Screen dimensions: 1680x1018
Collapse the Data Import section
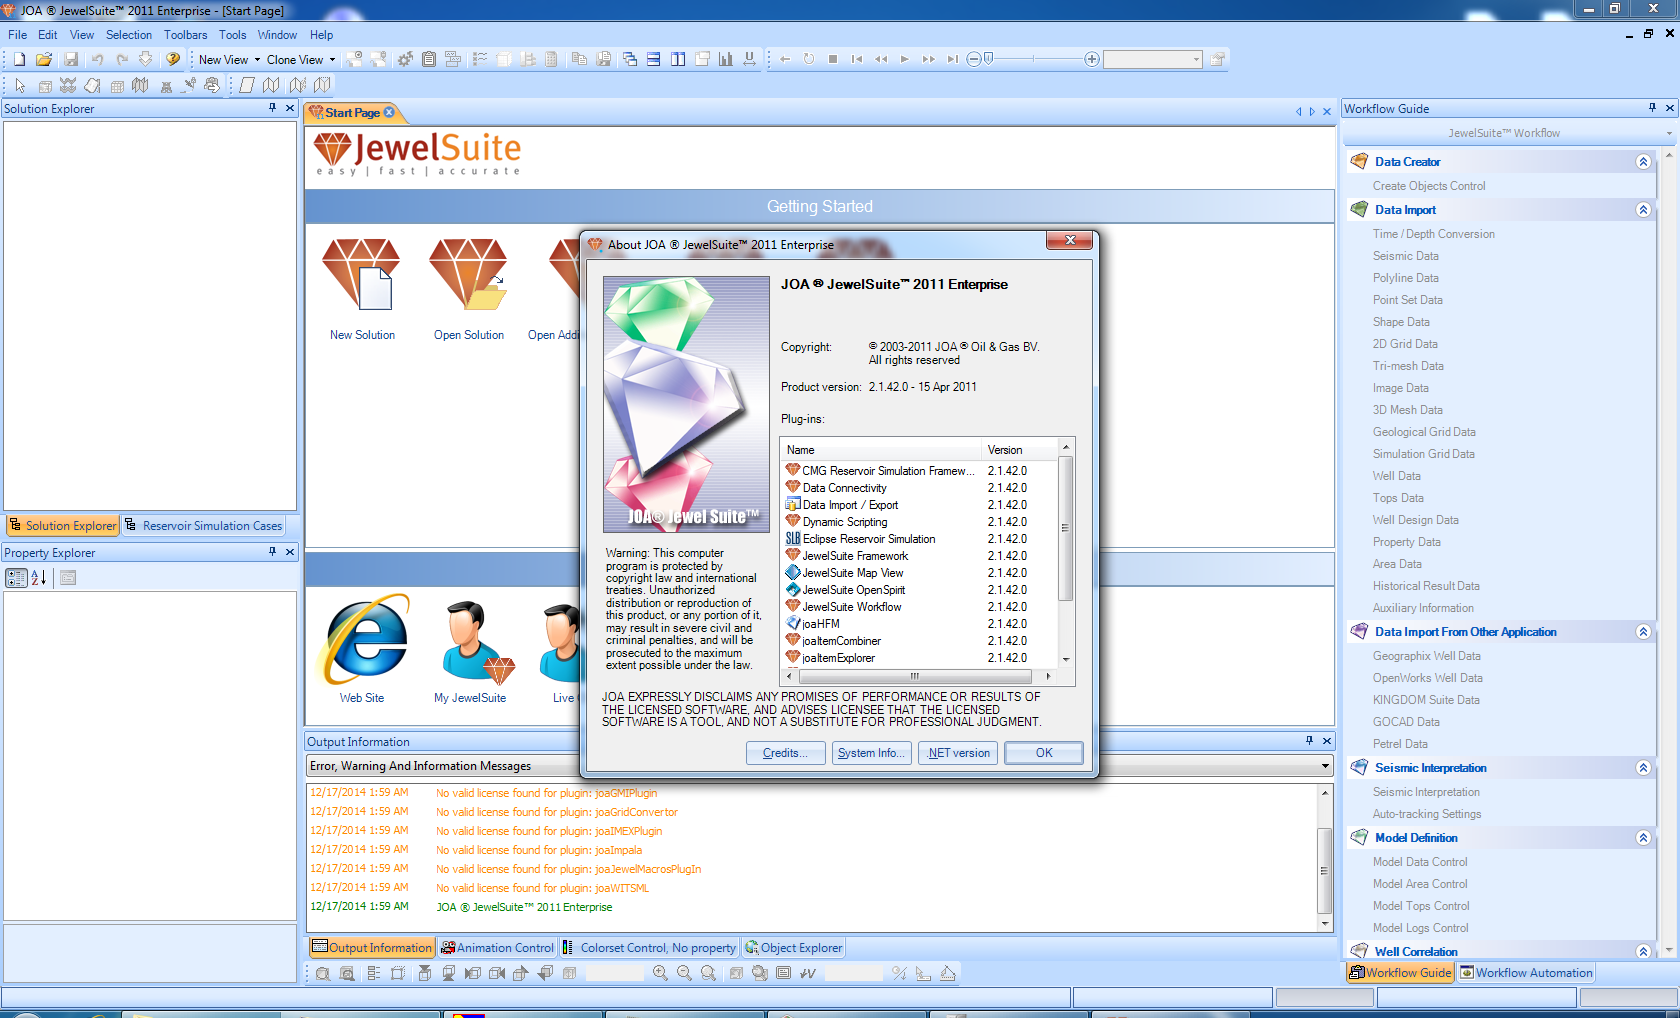point(1643,209)
